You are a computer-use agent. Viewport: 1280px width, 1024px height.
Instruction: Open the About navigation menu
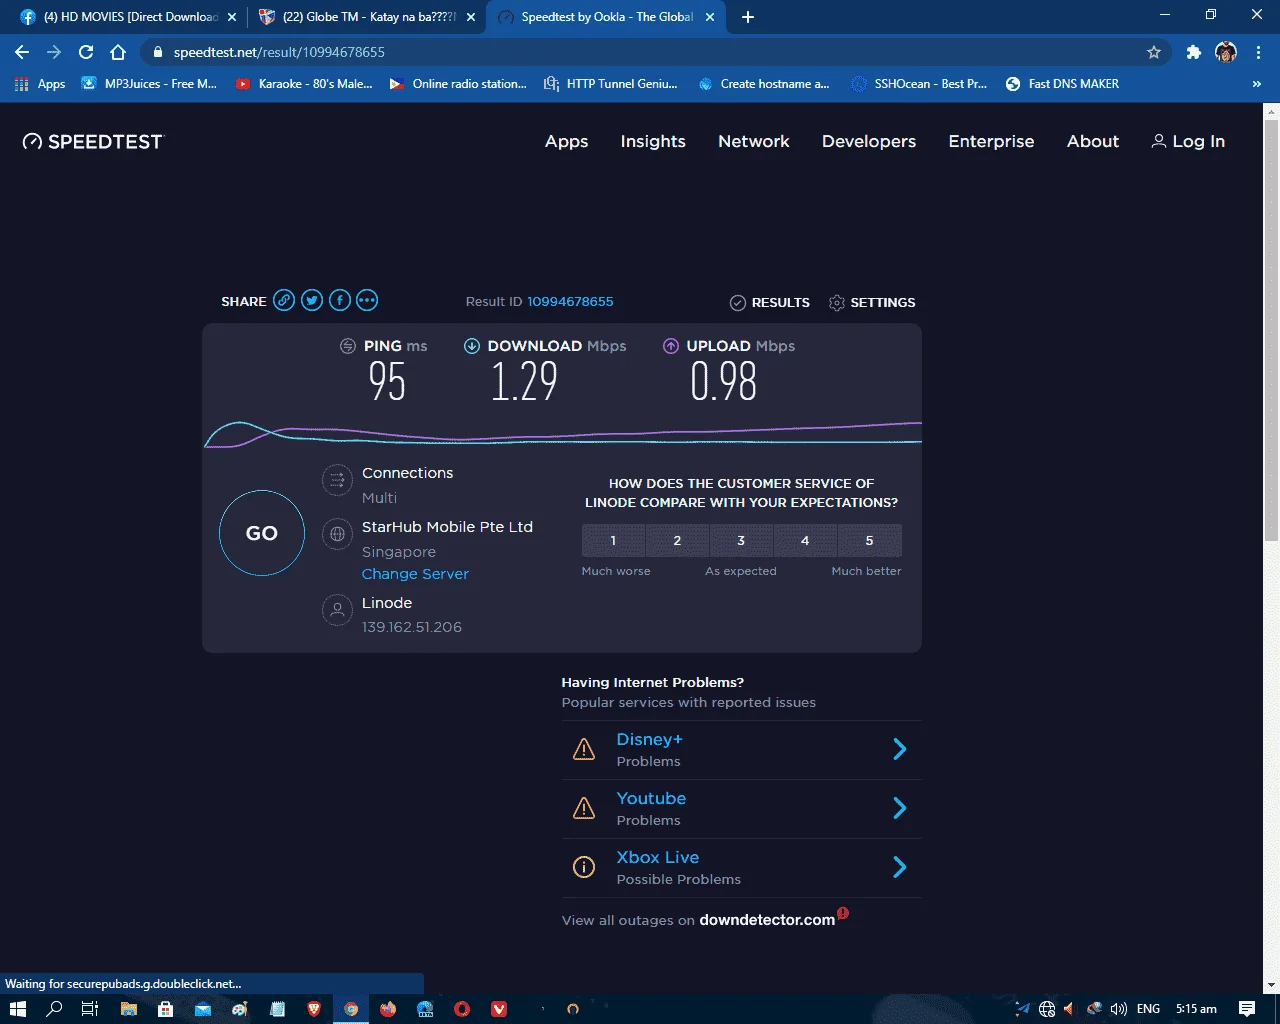pyautogui.click(x=1093, y=141)
